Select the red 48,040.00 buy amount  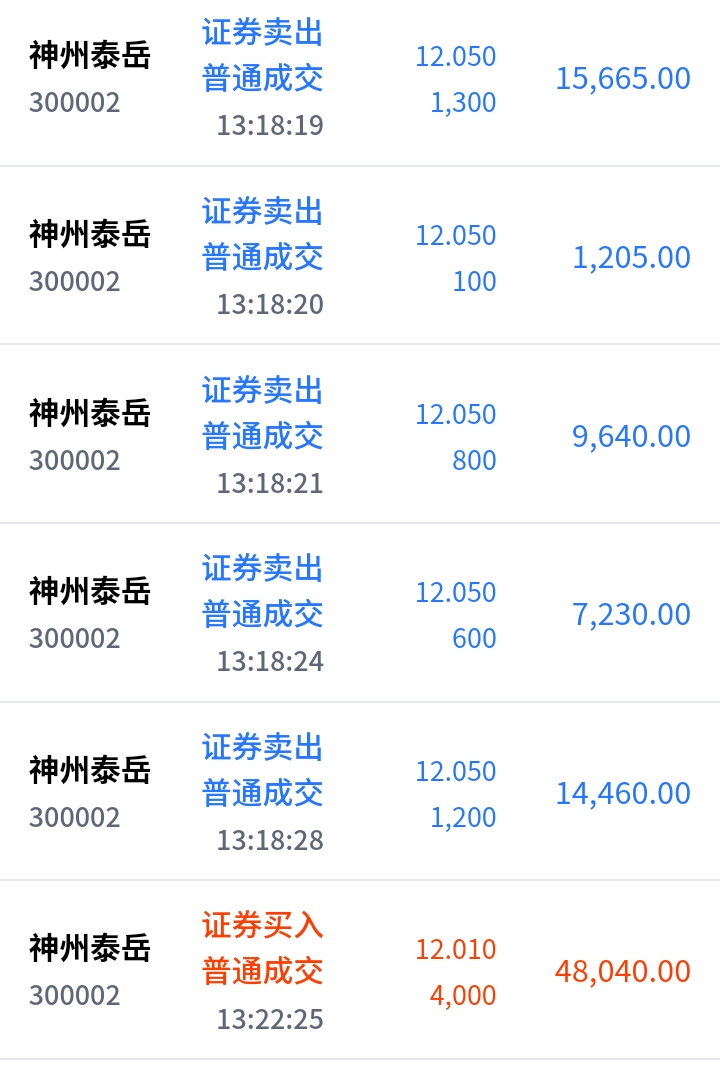(623, 972)
